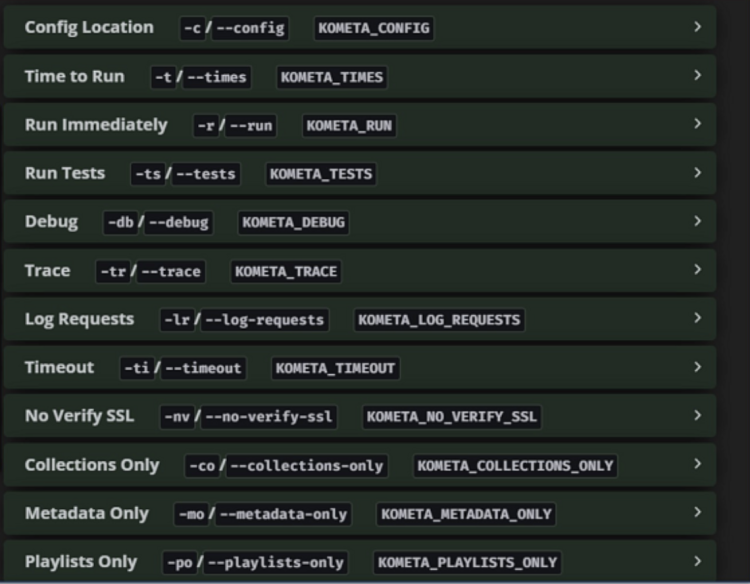Click chevron on Run Immediately row

pos(698,125)
